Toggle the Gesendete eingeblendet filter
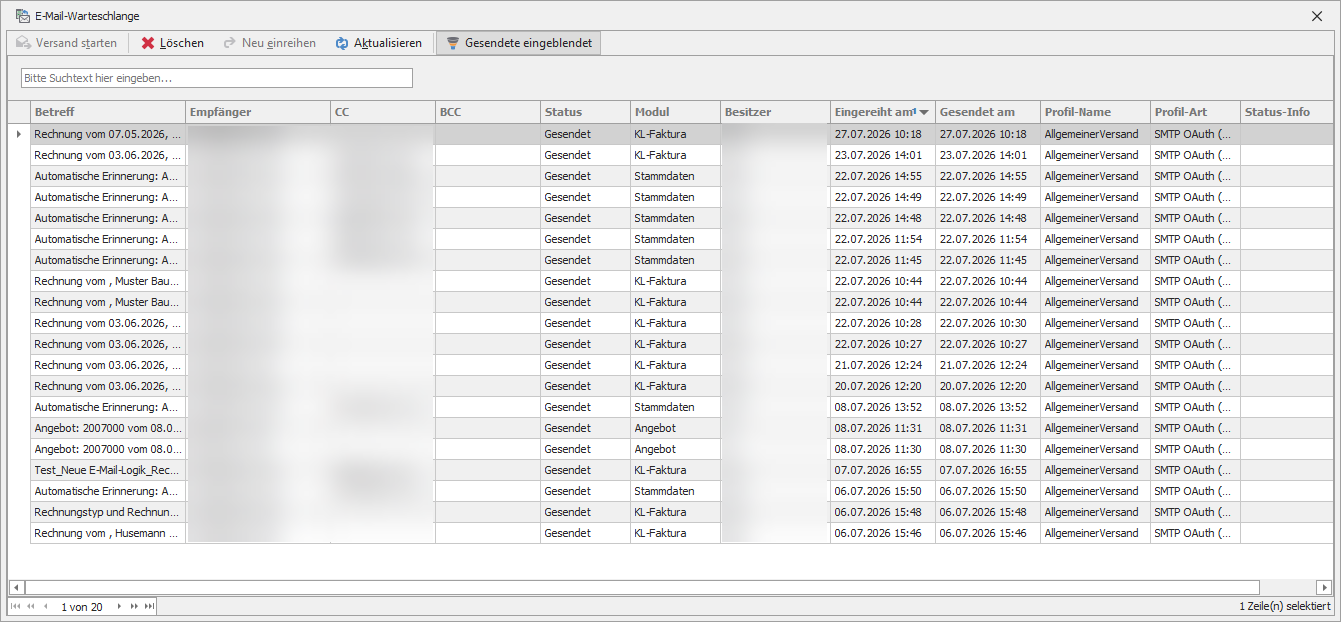Image resolution: width=1341 pixels, height=622 pixels. (518, 43)
